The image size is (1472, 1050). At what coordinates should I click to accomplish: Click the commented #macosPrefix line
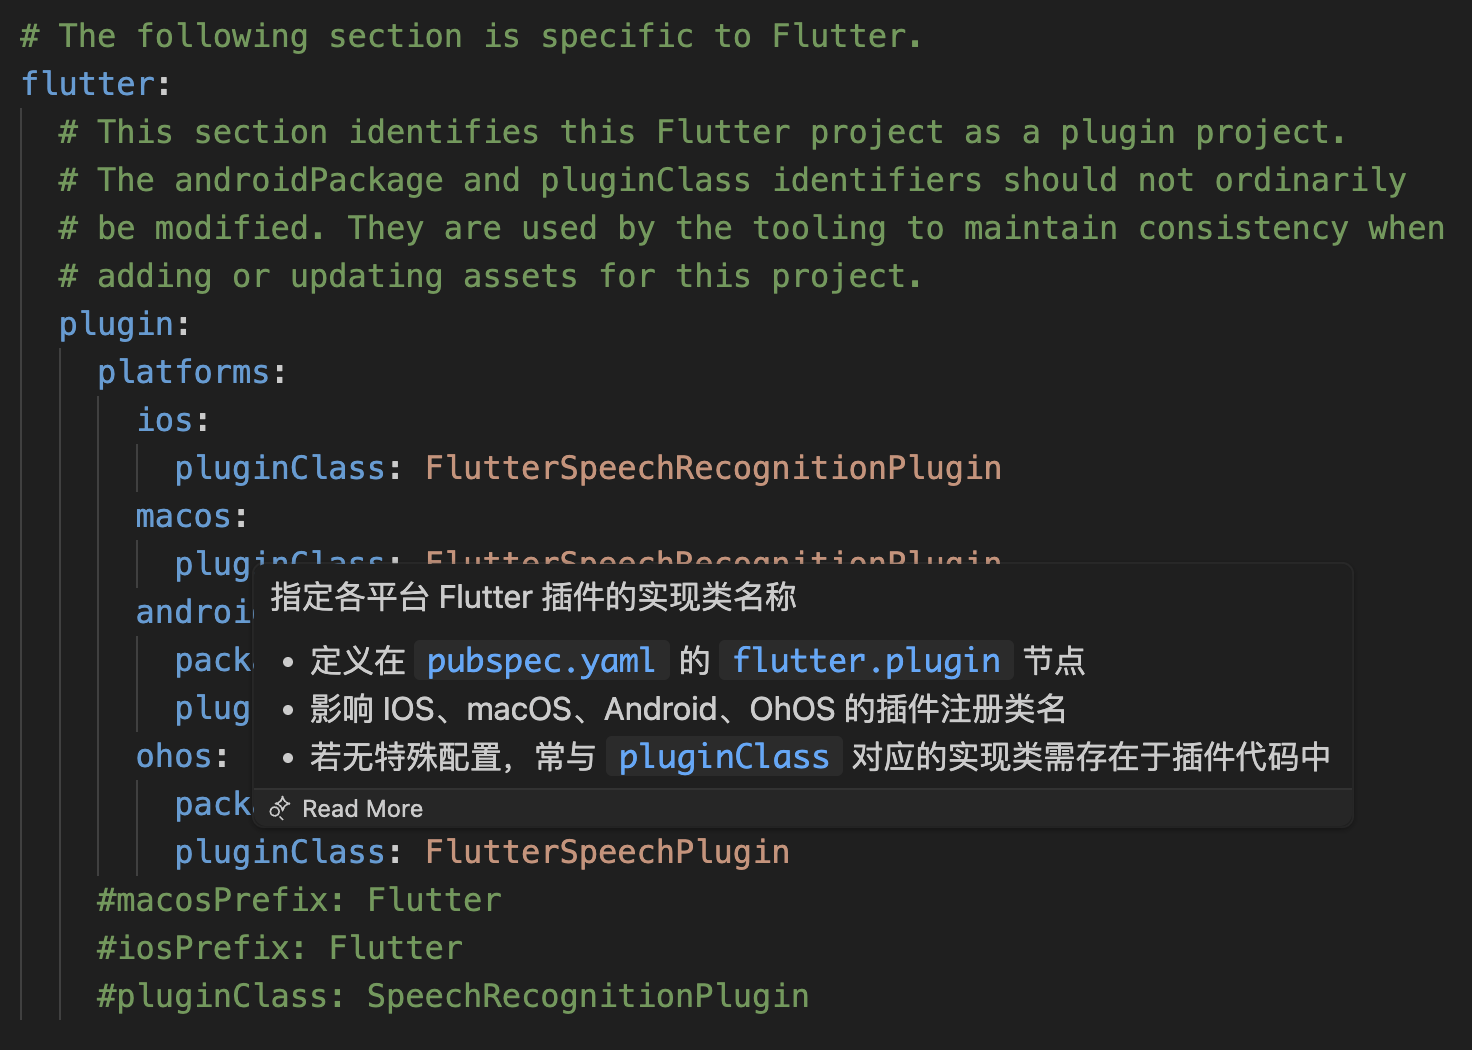click(299, 900)
